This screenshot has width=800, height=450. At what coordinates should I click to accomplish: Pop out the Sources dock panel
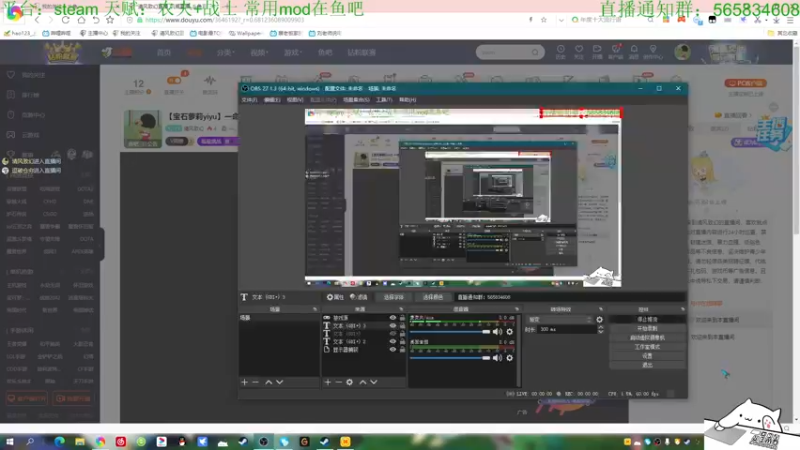[401, 309]
